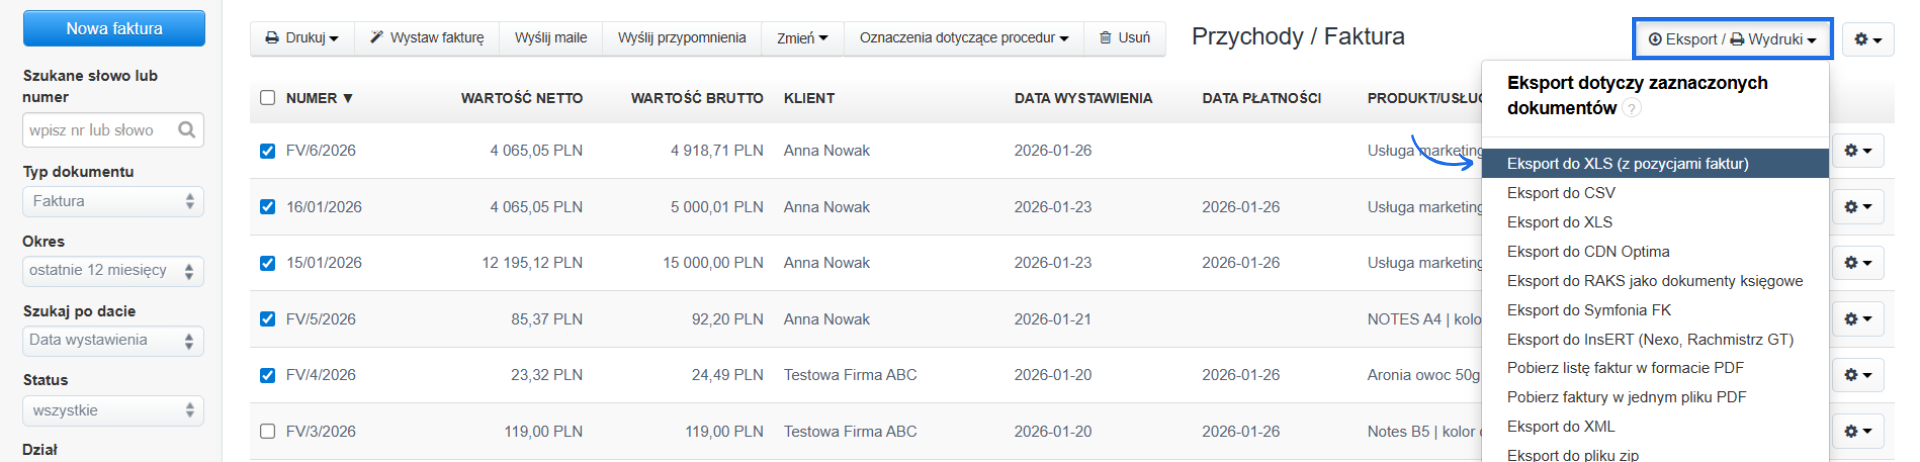
Task: Toggle the select-all checkbox in header
Action: tap(267, 98)
